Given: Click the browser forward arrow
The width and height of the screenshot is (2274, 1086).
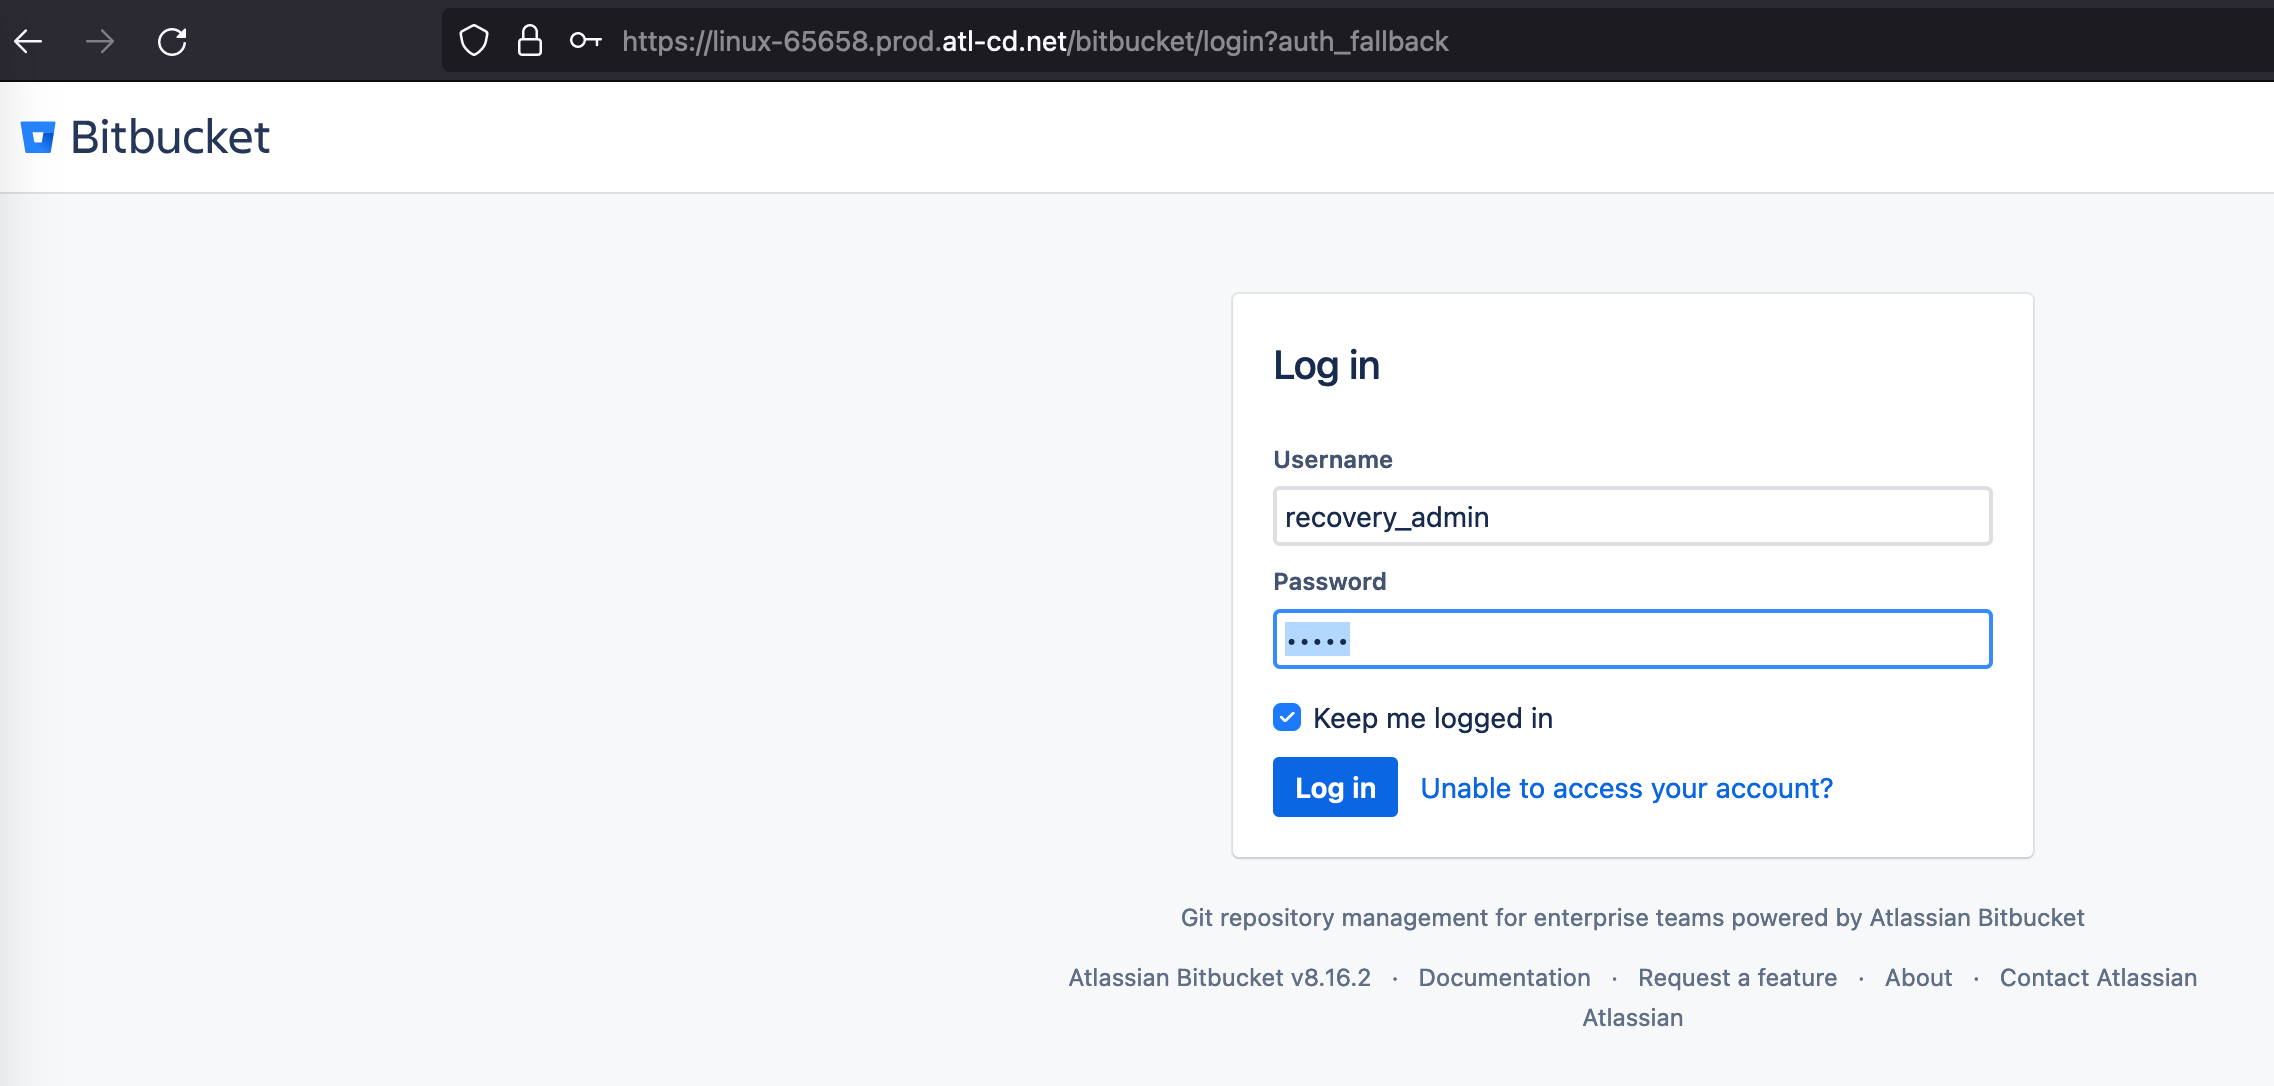Looking at the screenshot, I should tap(100, 41).
